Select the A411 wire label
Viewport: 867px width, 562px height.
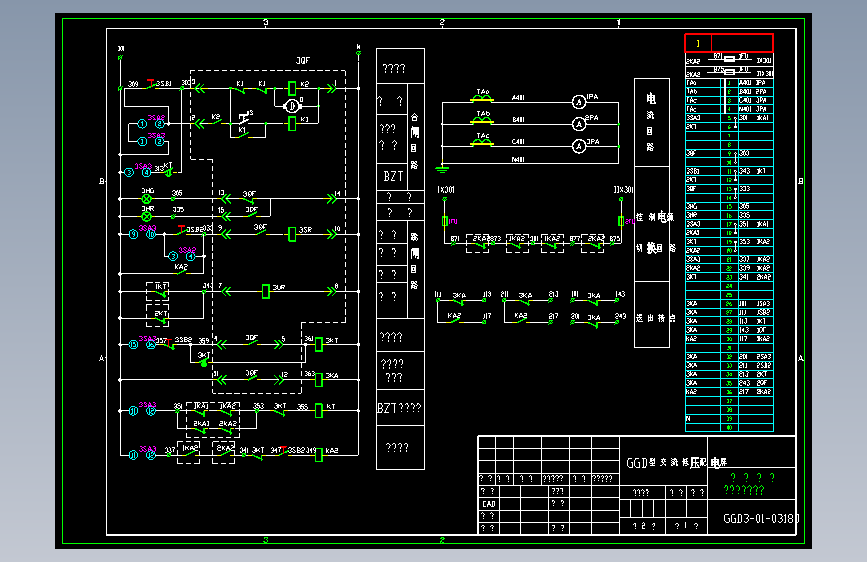click(x=518, y=97)
